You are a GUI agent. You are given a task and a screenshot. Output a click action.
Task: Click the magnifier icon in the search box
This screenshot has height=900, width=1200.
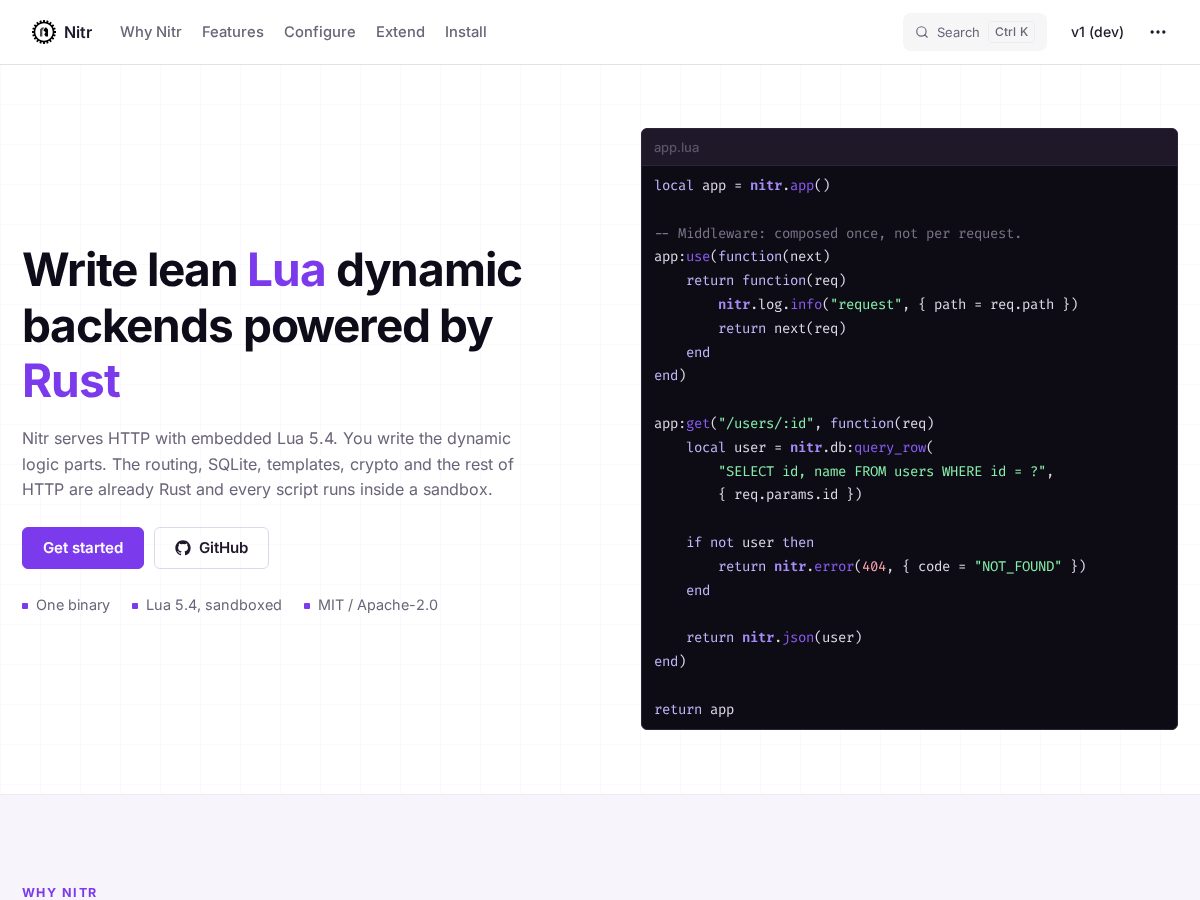coord(922,32)
